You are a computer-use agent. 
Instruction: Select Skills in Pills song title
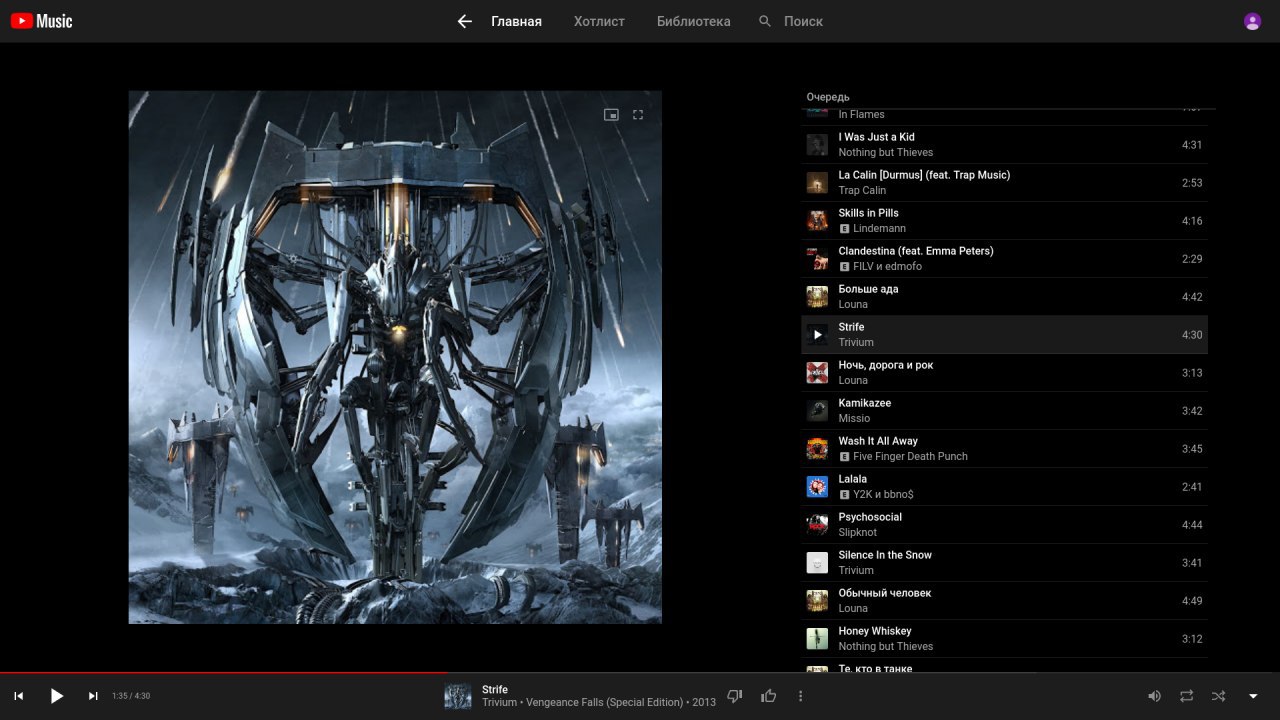tap(868, 213)
